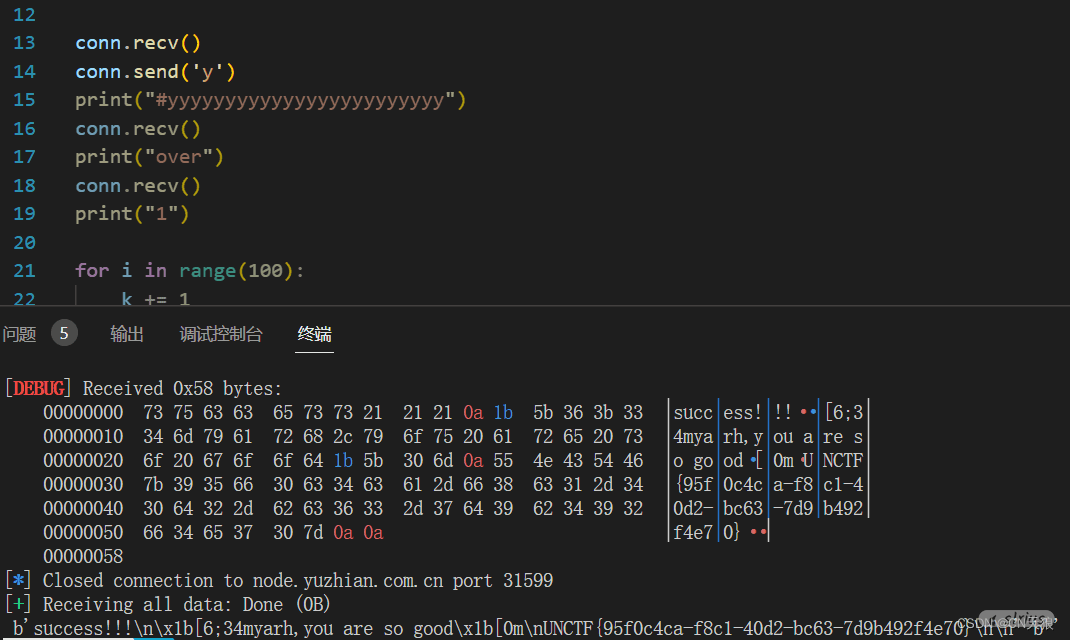Click line number 13 in the gutter
This screenshot has height=640, width=1070.
pos(24,43)
